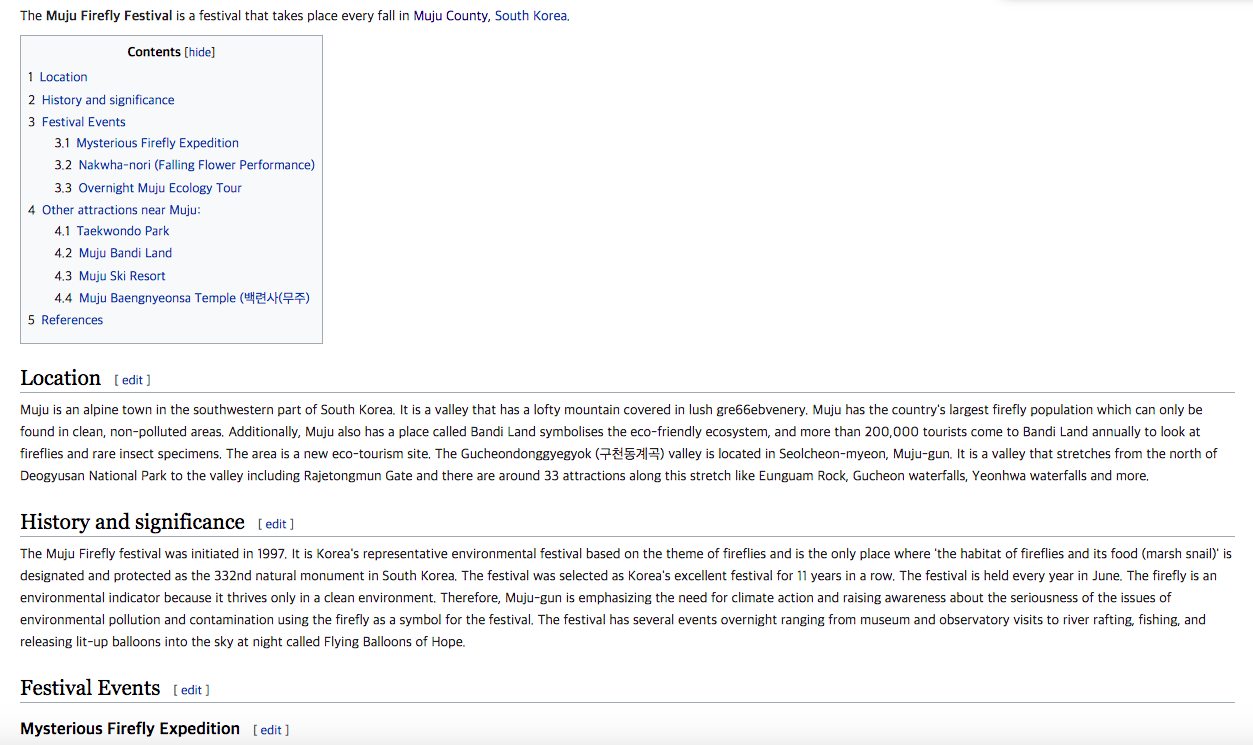Viewport: 1253px width, 745px height.
Task: Go to 4.2 Muju Bandi Land entry
Action: 113,253
